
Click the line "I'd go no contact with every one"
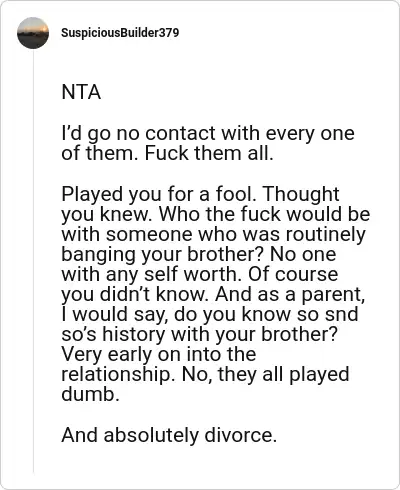(x=208, y=134)
